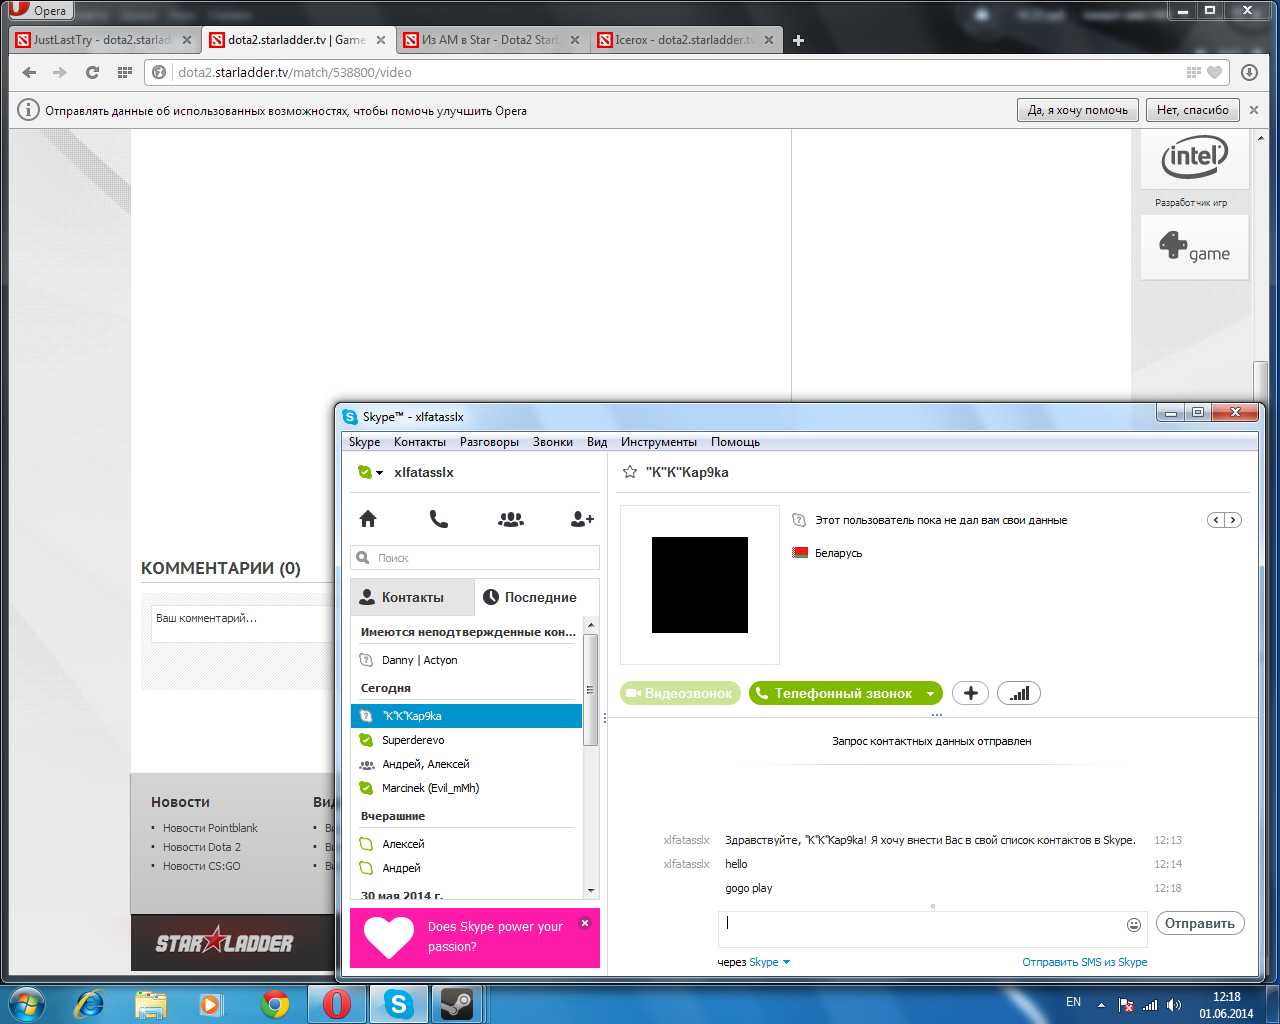This screenshot has width=1280, height=1024.
Task: Switch to the JustLastTry Opera tab
Action: click(103, 40)
